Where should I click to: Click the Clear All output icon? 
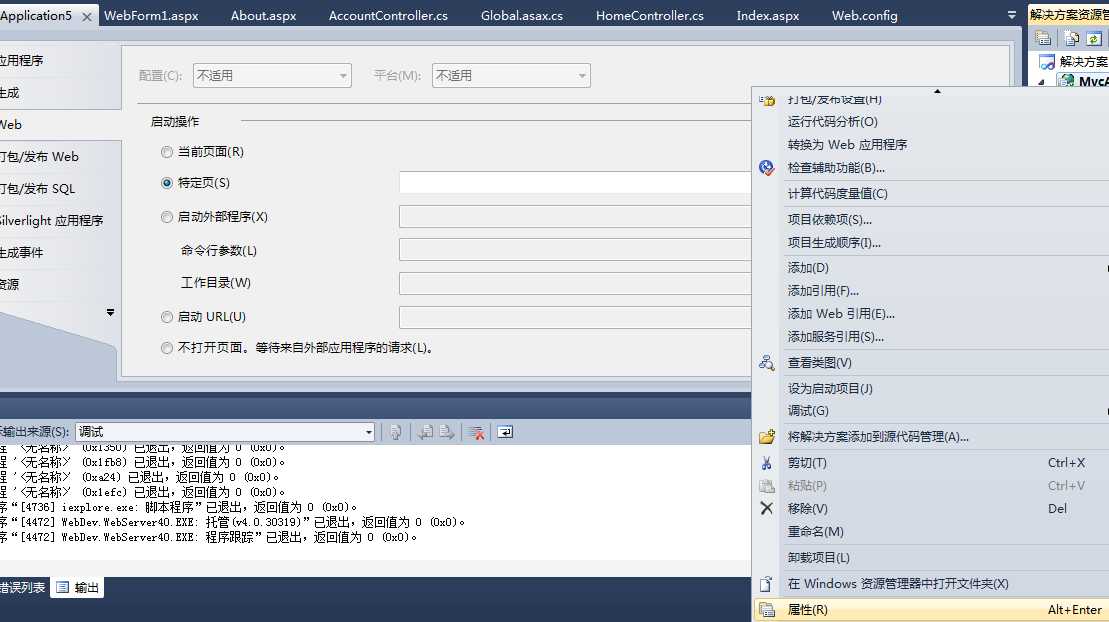coord(477,432)
